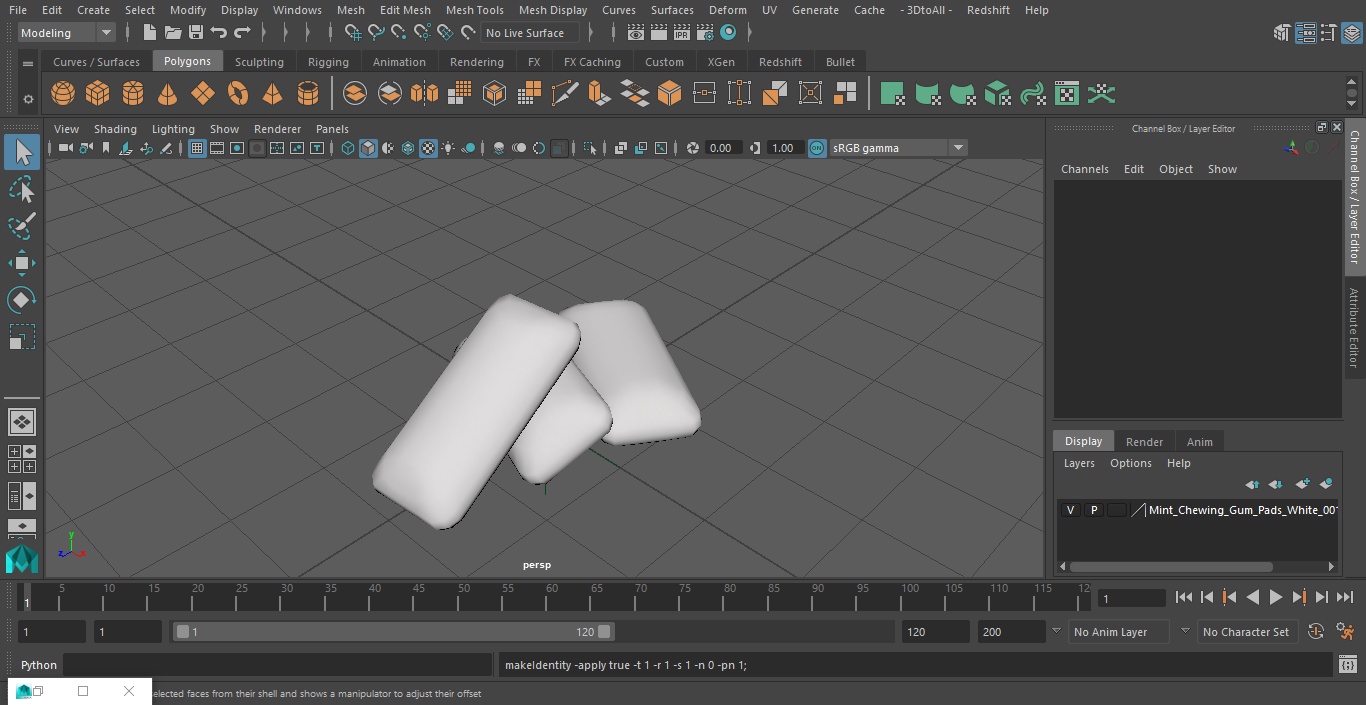Open the No Live Surface field
This screenshot has height=705, width=1366.
coord(528,33)
